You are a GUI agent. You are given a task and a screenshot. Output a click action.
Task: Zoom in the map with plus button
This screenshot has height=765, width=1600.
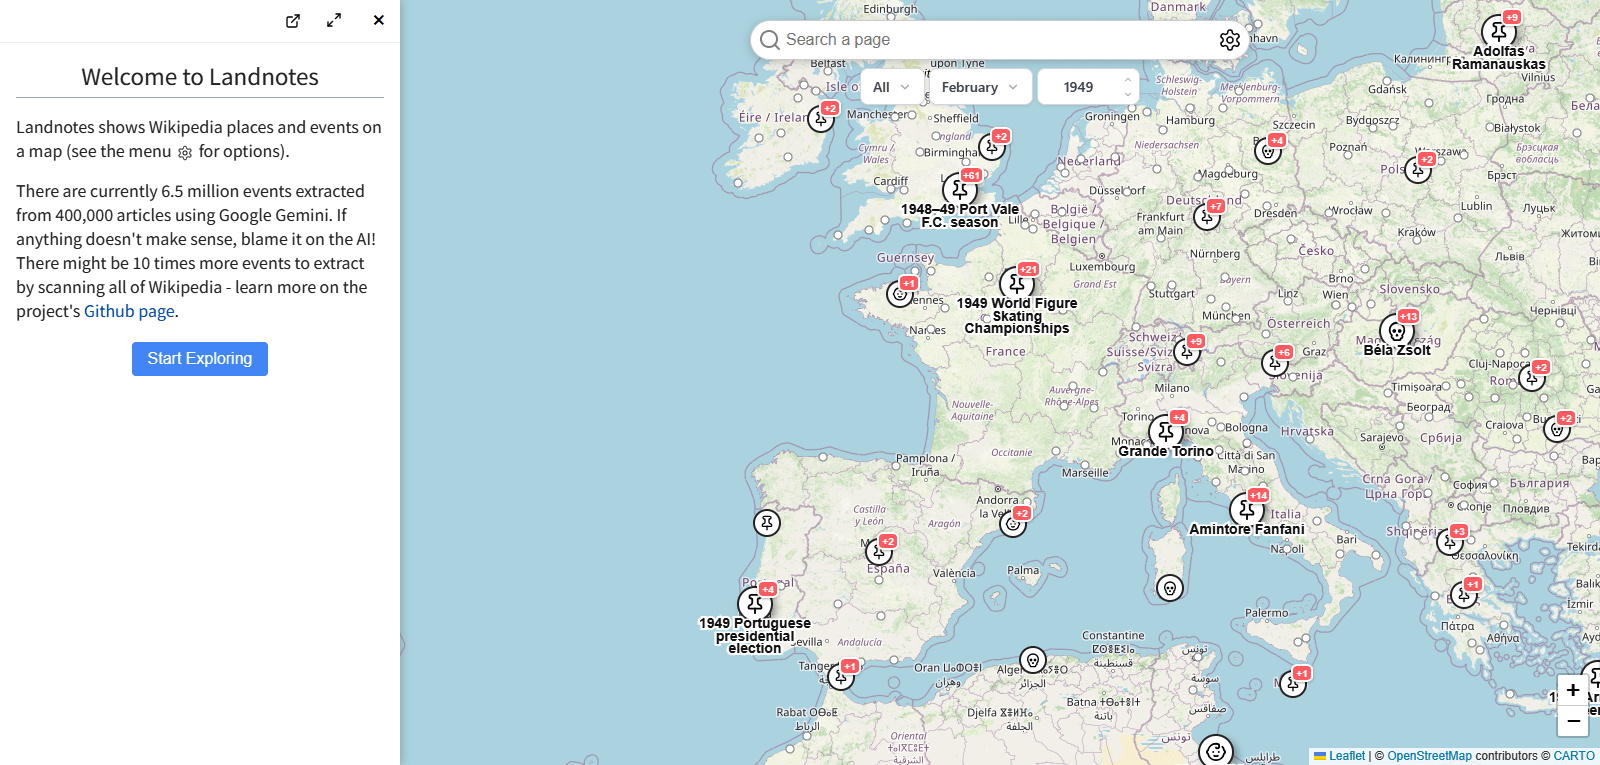(x=1573, y=690)
